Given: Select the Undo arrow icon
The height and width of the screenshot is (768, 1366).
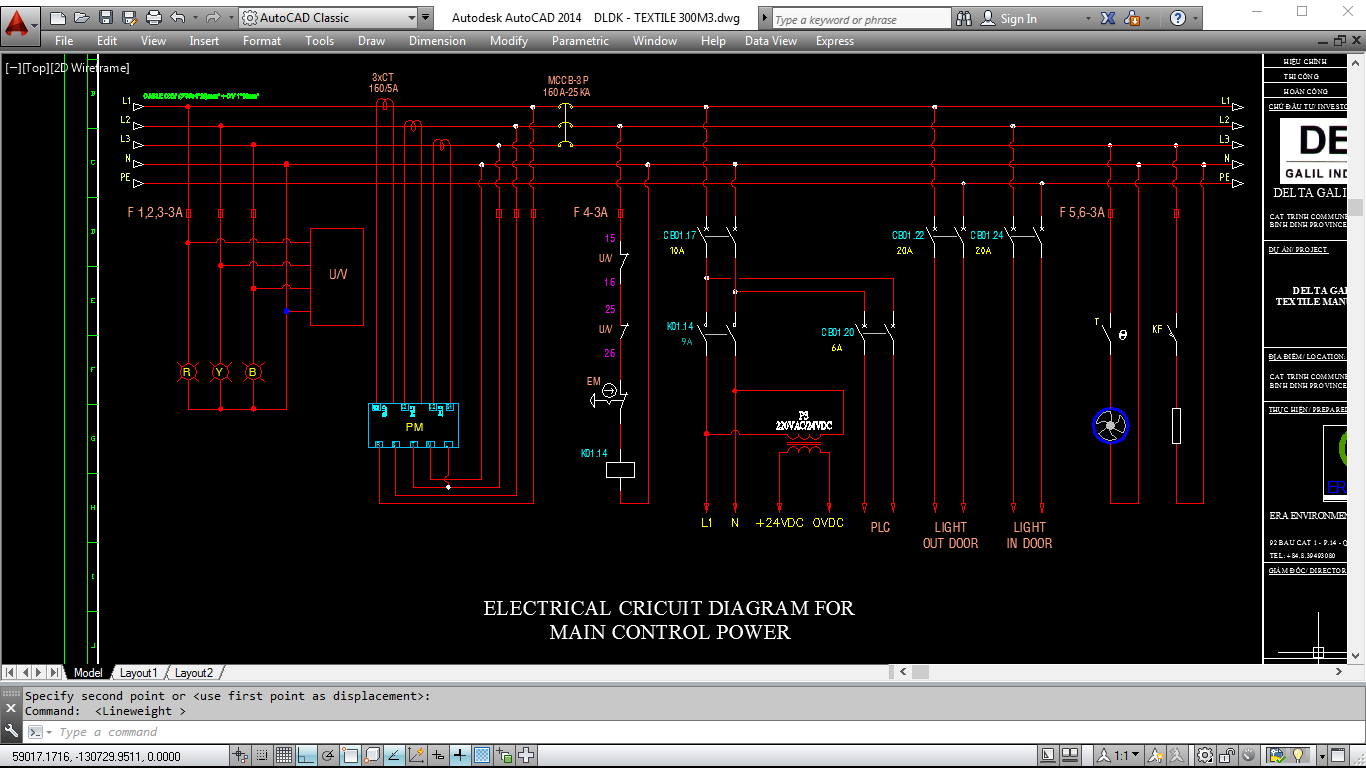Looking at the screenshot, I should click(x=178, y=17).
